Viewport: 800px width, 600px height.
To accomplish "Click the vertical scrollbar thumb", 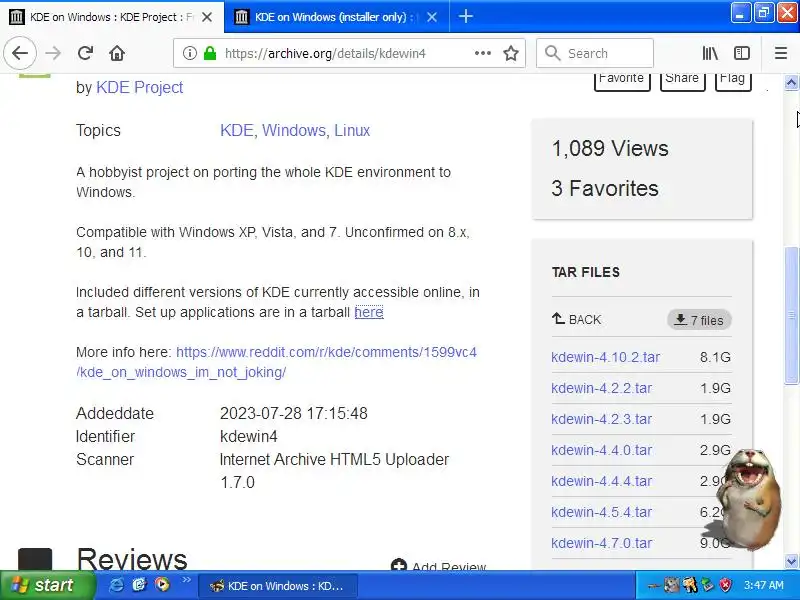I will pyautogui.click(x=791, y=315).
